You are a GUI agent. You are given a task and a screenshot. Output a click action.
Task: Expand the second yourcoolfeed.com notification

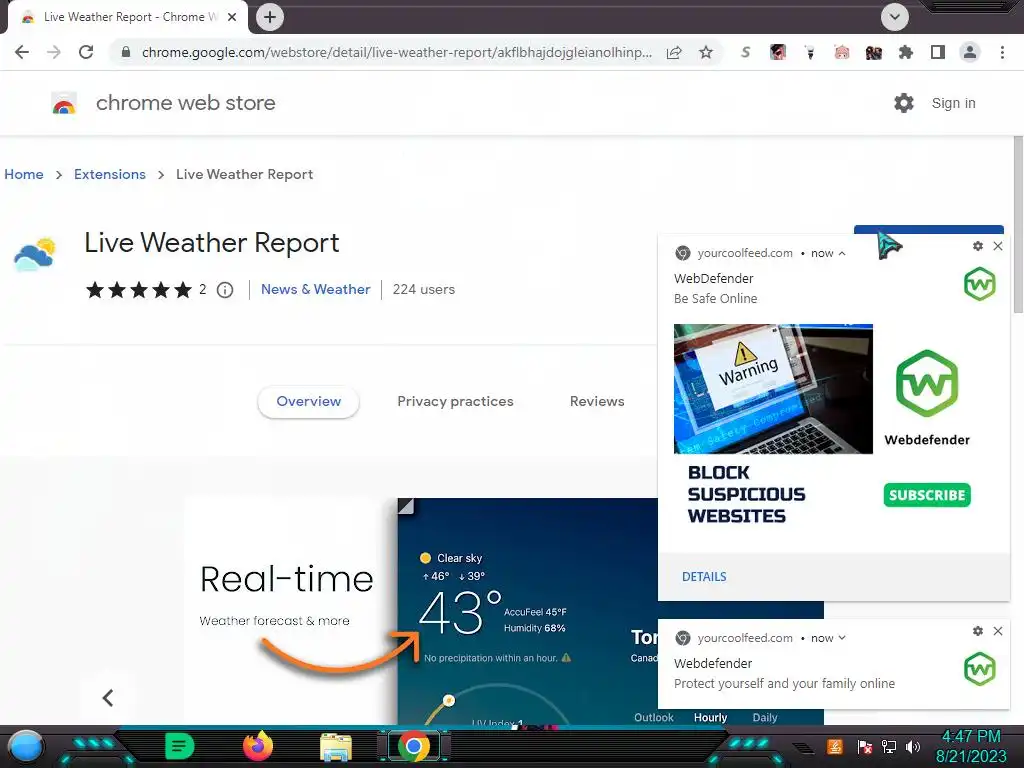point(842,638)
